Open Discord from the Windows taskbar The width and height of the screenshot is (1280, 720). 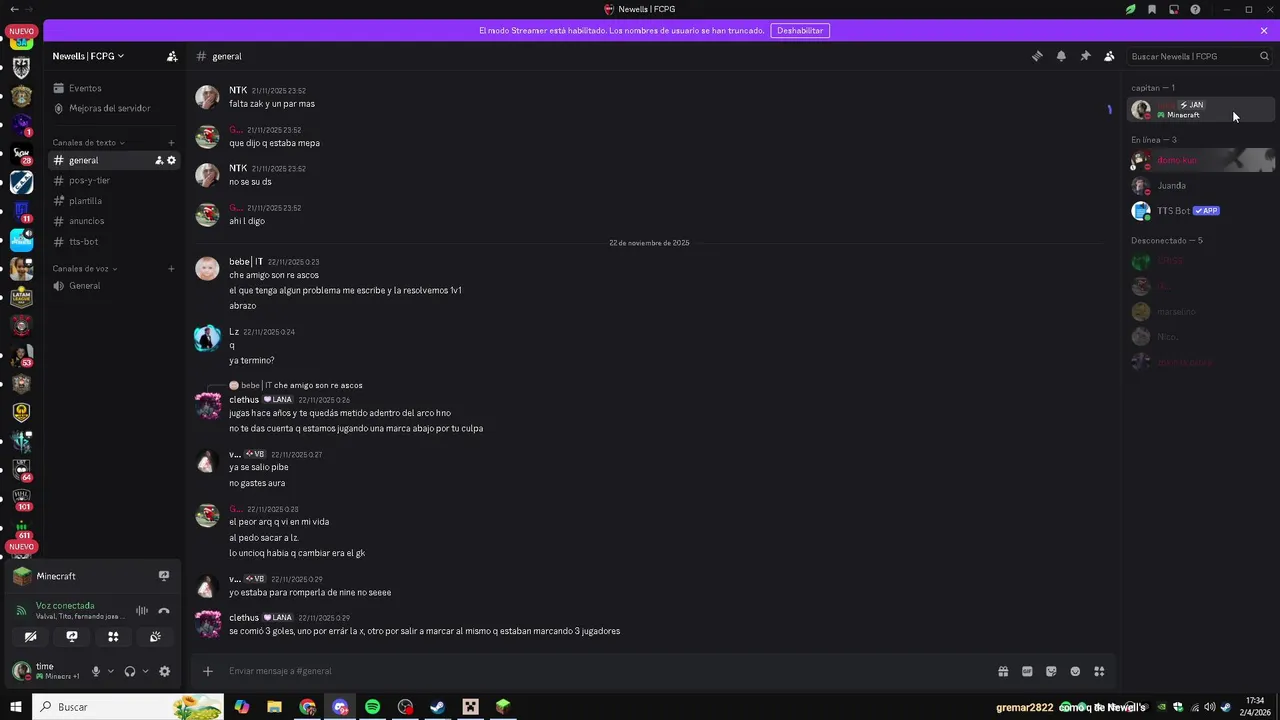340,707
